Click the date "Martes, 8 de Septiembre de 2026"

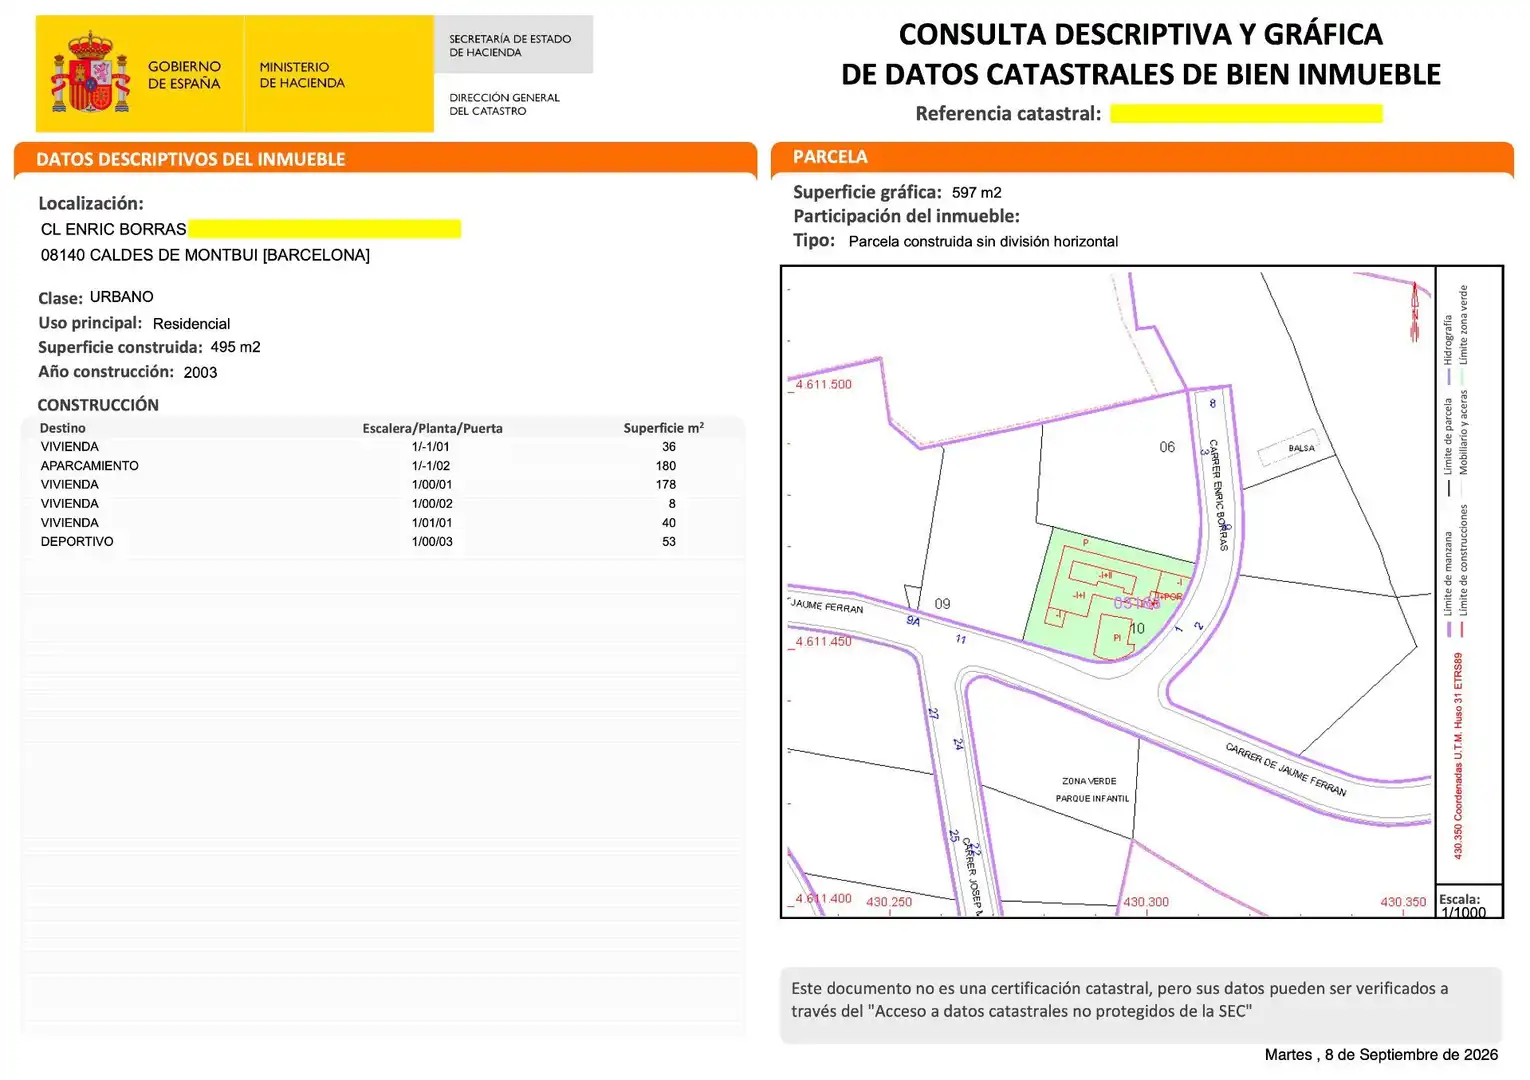(x=1381, y=1055)
